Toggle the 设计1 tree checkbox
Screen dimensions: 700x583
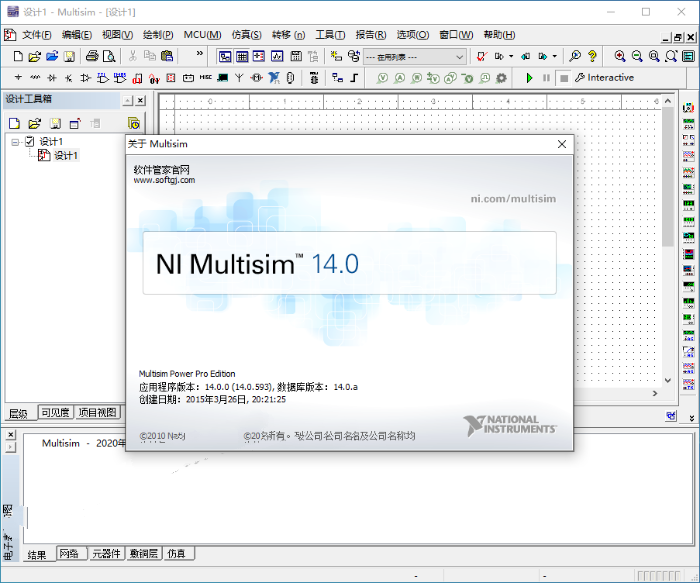click(29, 142)
